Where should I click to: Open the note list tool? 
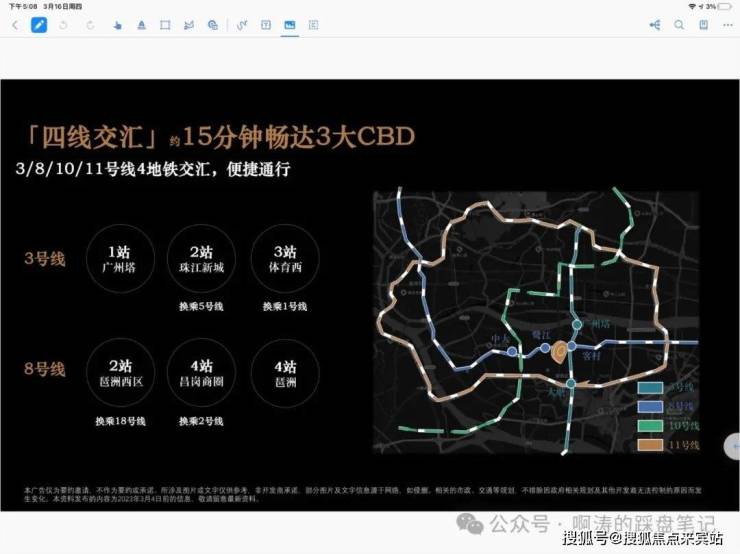click(x=314, y=25)
